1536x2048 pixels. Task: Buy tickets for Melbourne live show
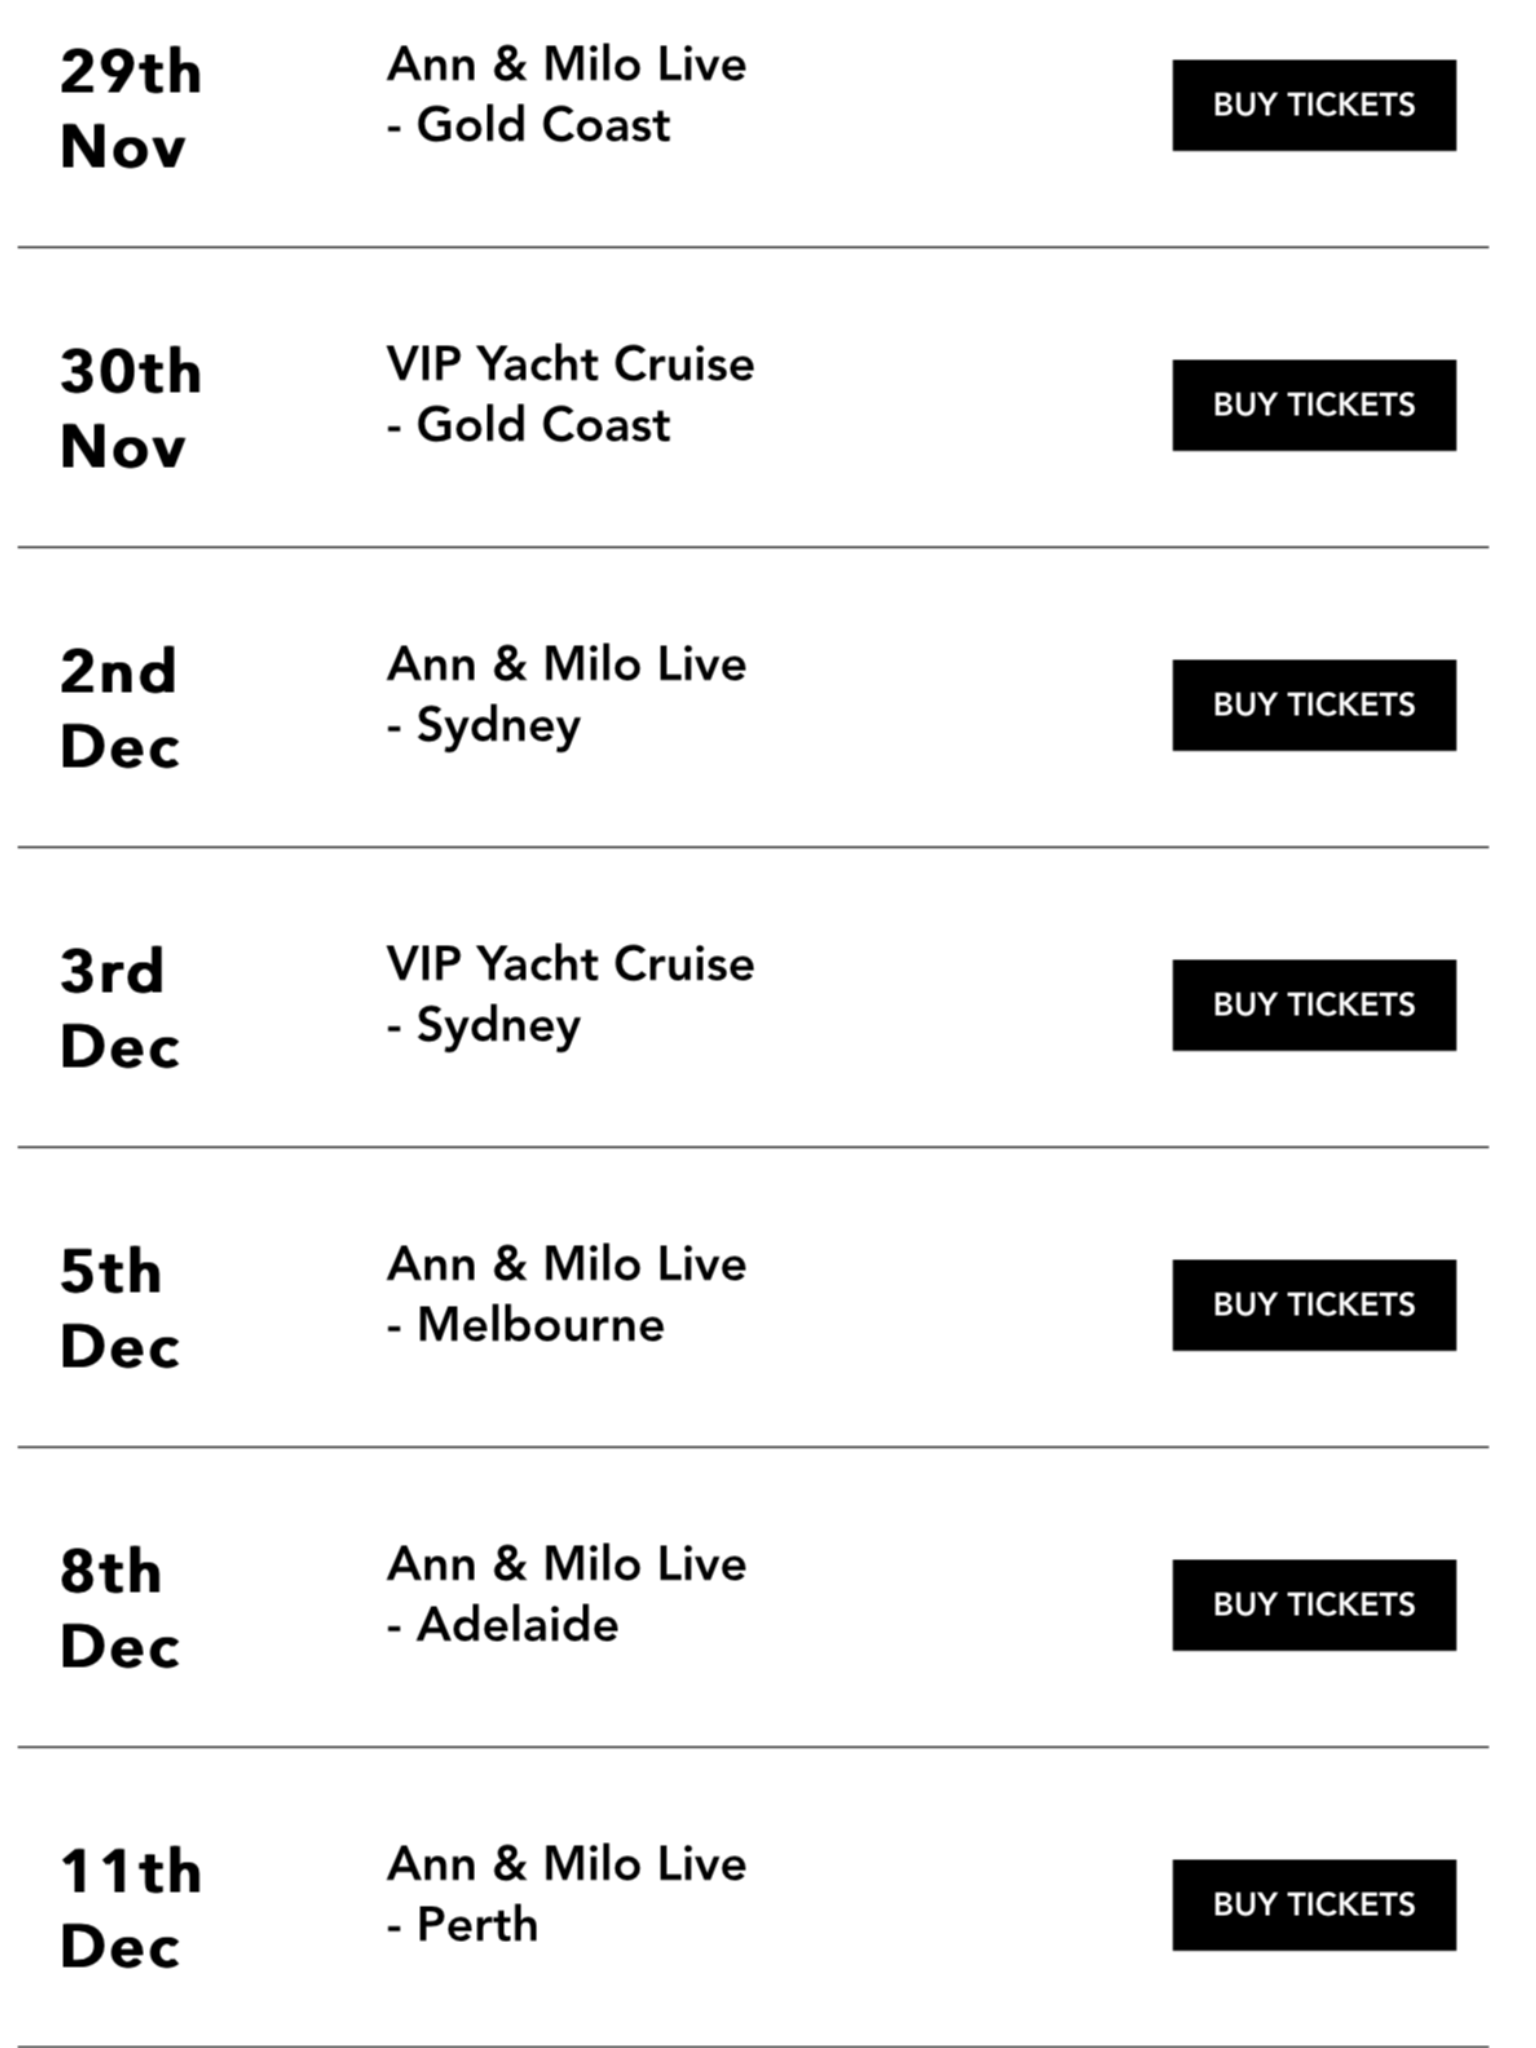tap(1313, 1305)
